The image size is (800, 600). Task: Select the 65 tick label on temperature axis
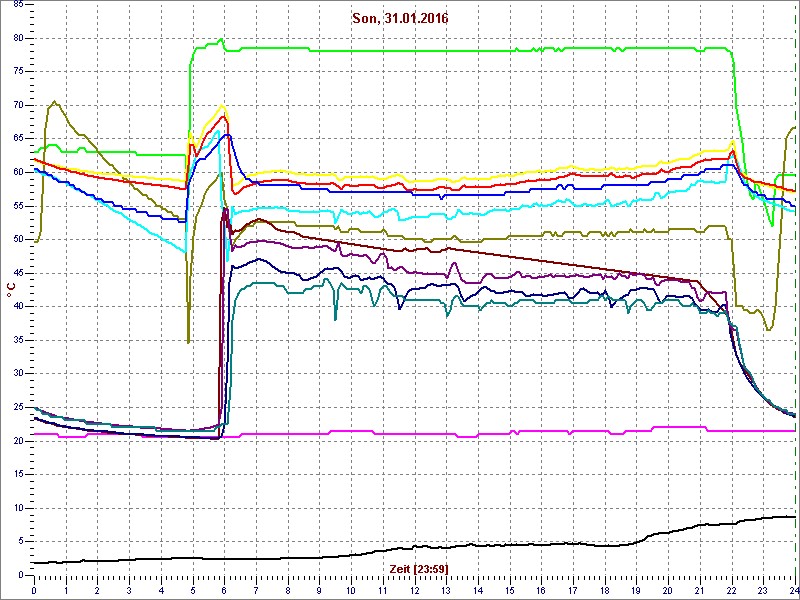(x=18, y=139)
